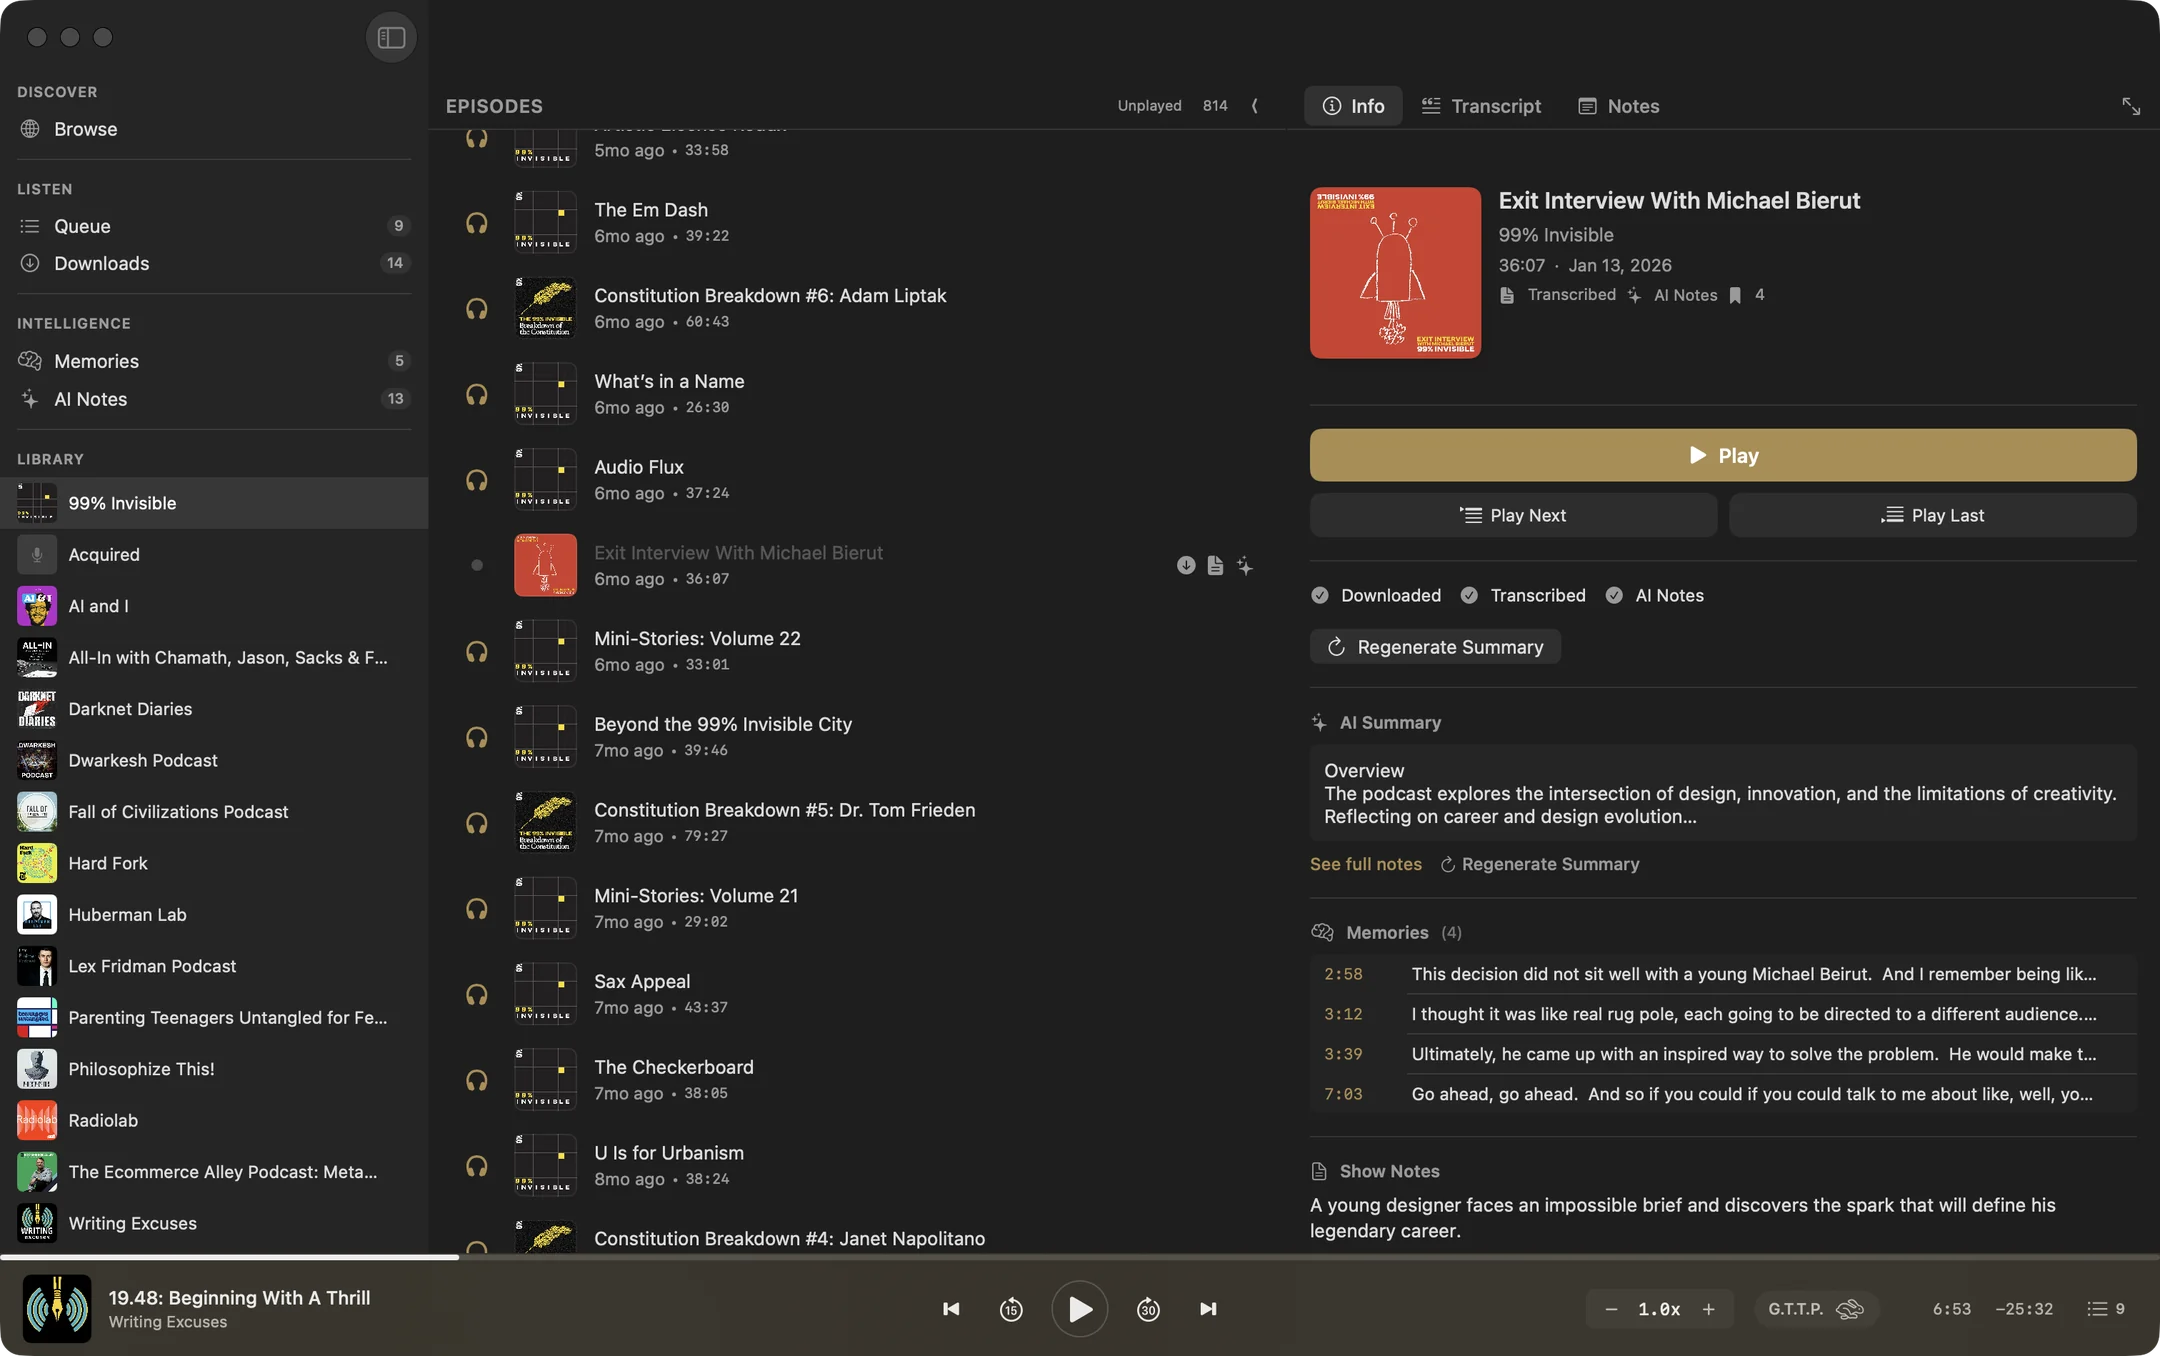Select Constitution Breakdown #5: Dr. Tom Frieden
2160x1356 pixels.
pyautogui.click(x=858, y=823)
